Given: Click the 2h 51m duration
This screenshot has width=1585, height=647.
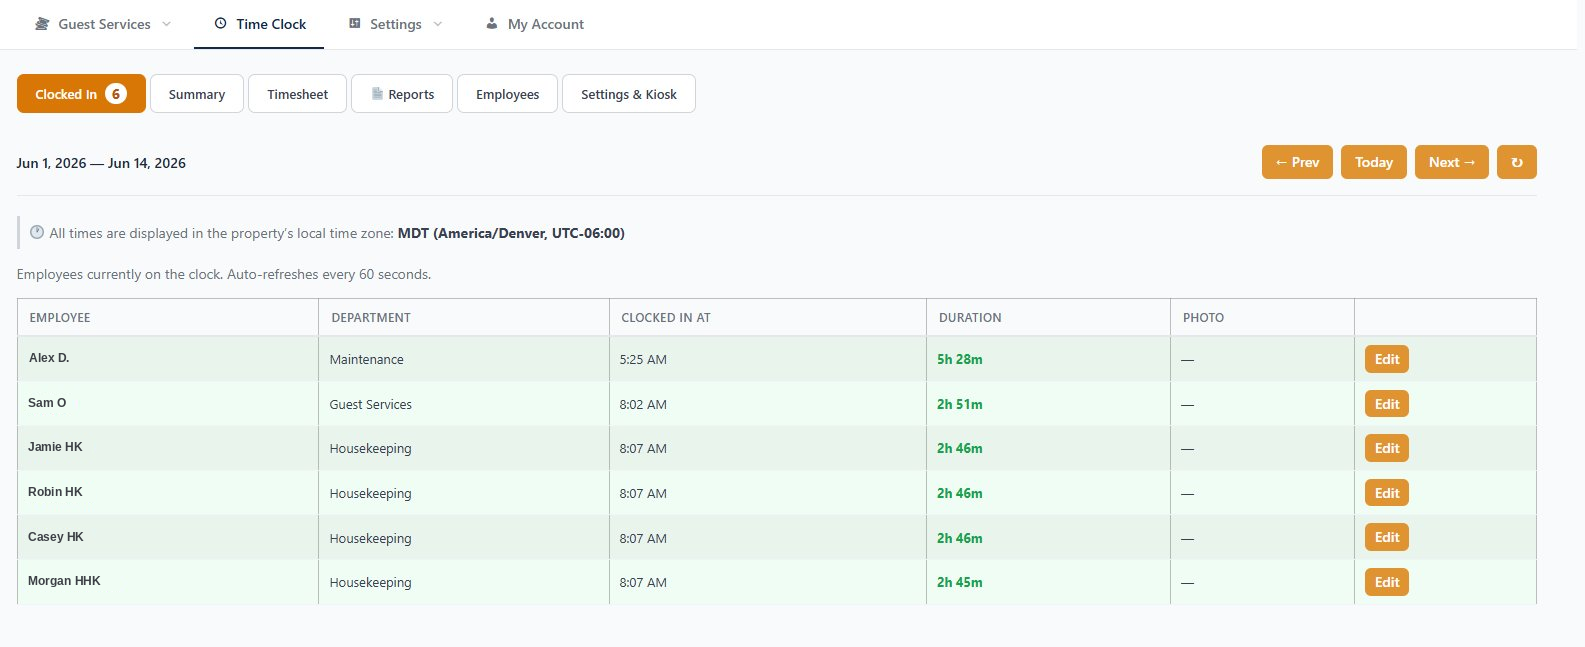Looking at the screenshot, I should (x=960, y=404).
